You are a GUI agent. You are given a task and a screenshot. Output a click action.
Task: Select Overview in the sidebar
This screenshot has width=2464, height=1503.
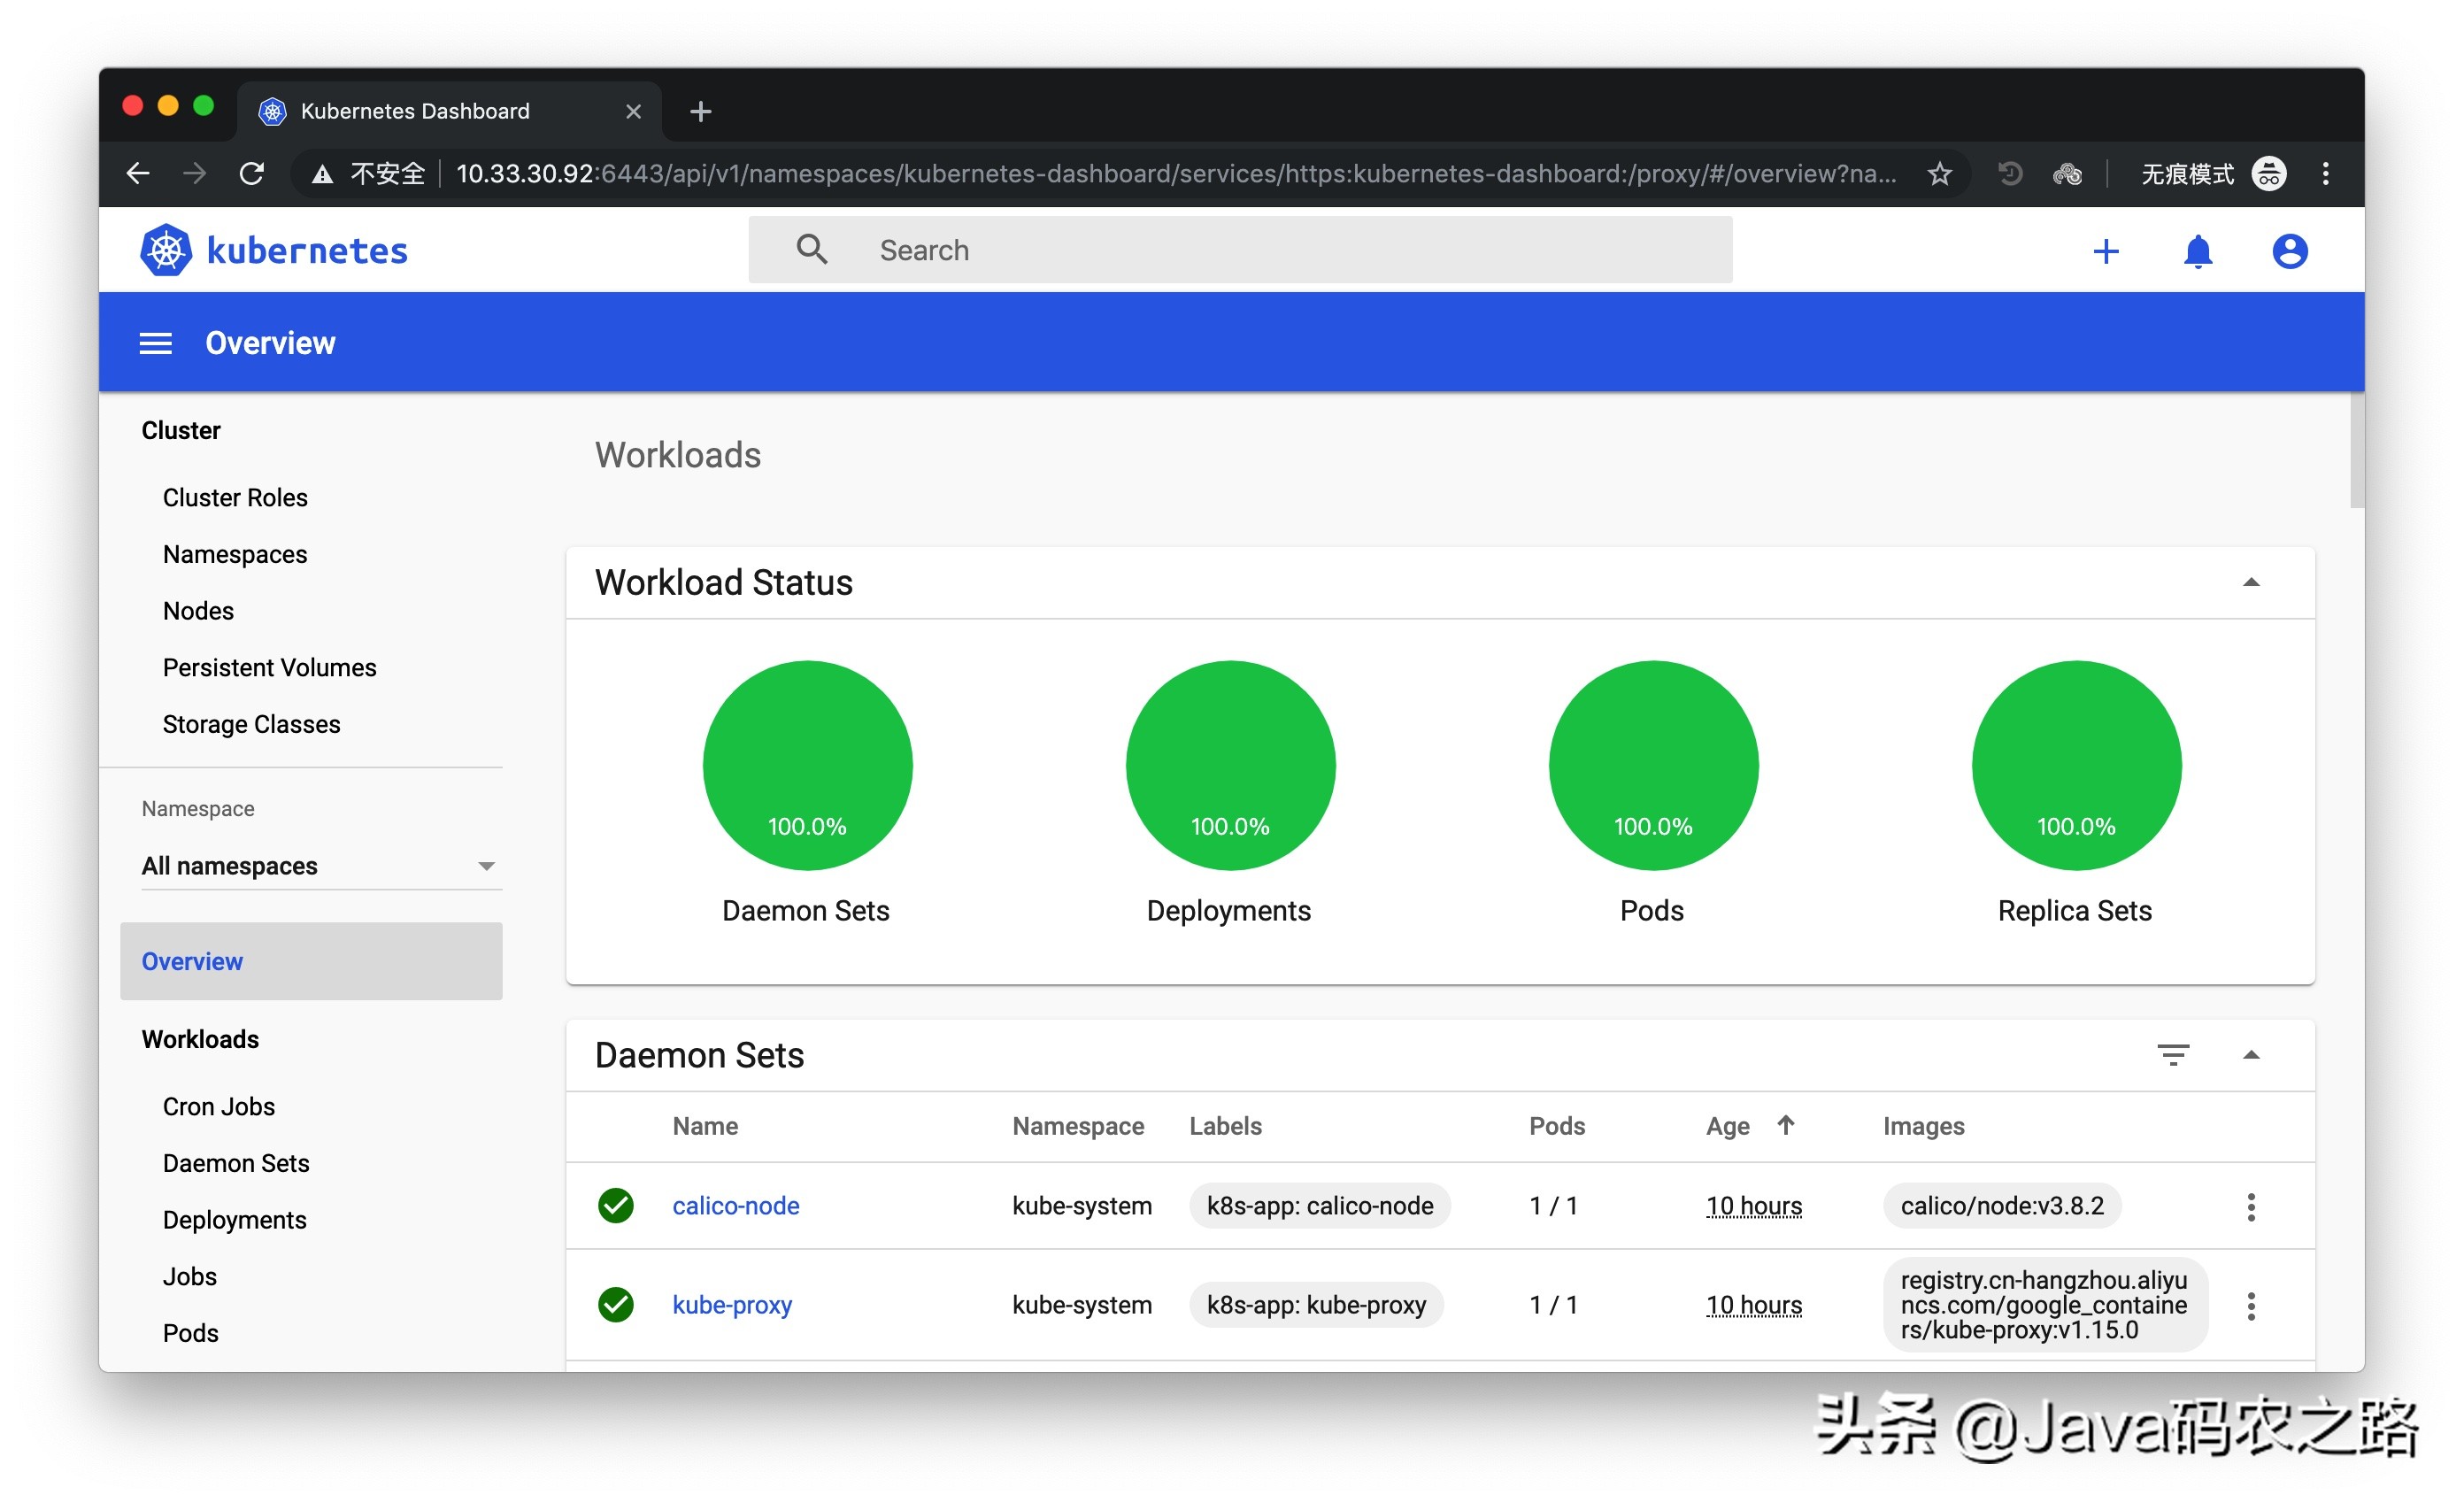point(192,961)
